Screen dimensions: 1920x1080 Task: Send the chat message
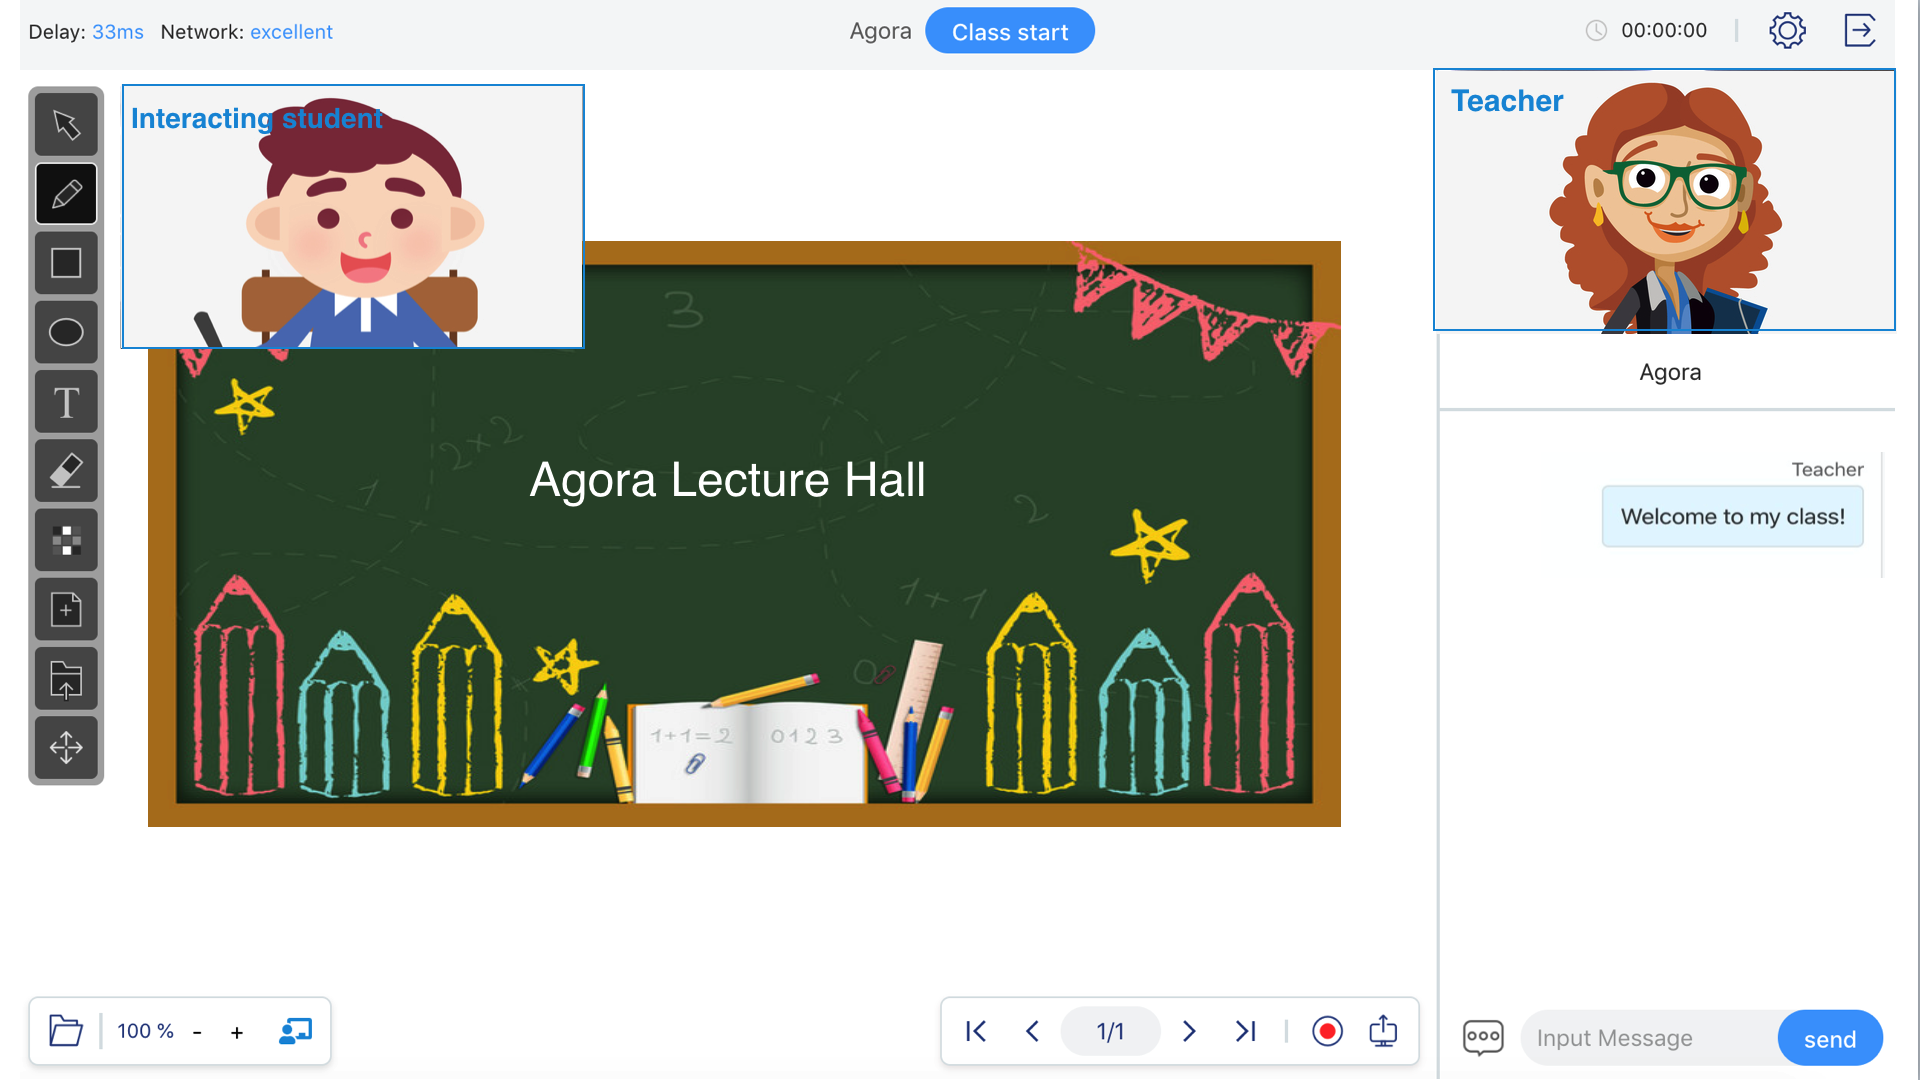tap(1830, 1039)
